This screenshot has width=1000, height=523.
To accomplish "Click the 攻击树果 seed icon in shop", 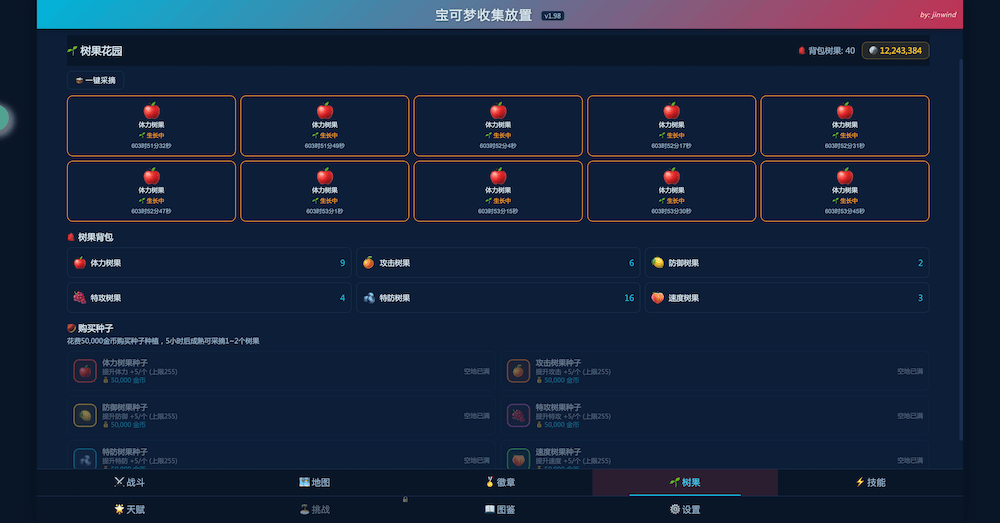I will coord(518,371).
